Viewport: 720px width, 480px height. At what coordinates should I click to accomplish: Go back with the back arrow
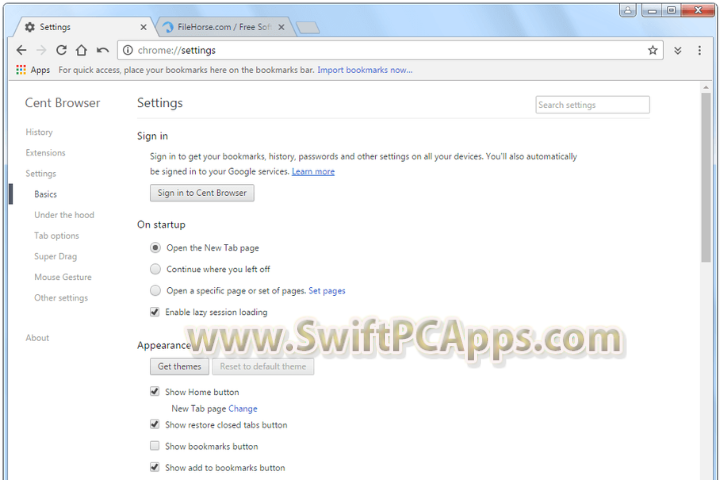(21, 50)
